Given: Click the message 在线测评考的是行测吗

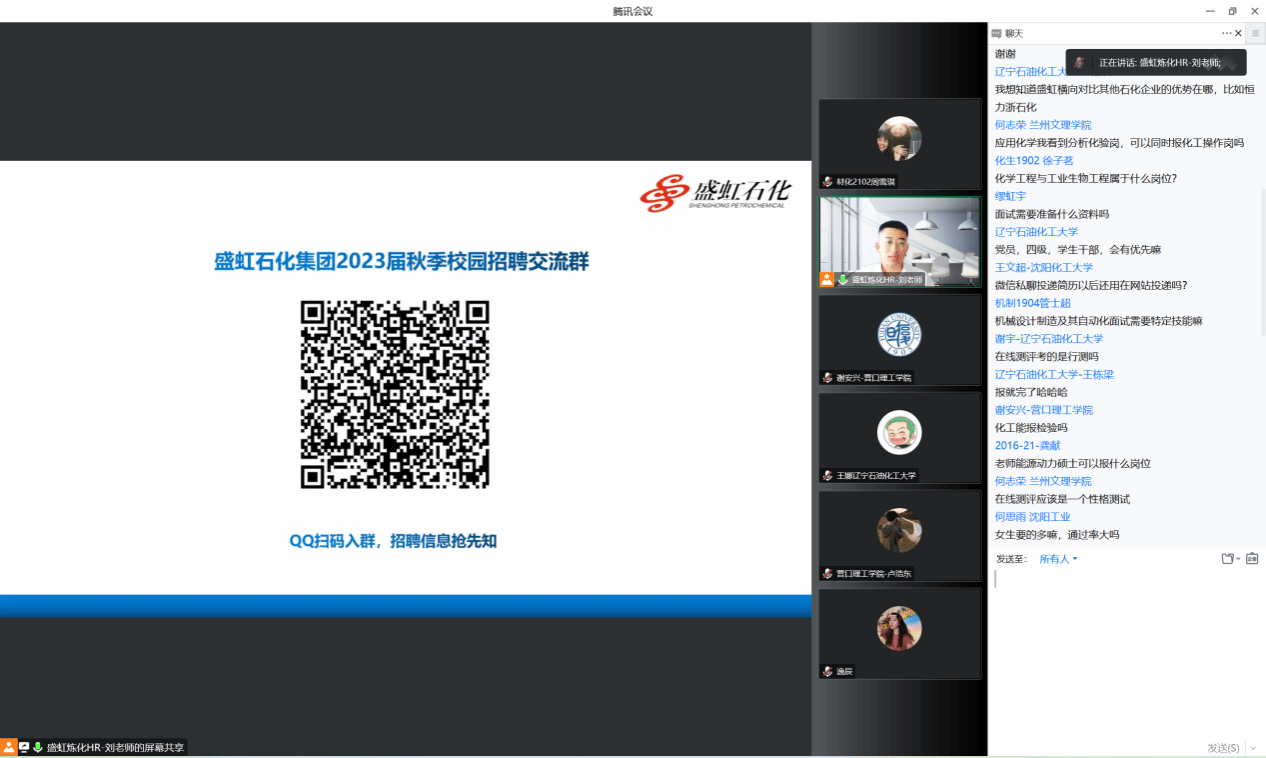Looking at the screenshot, I should click(1047, 356).
